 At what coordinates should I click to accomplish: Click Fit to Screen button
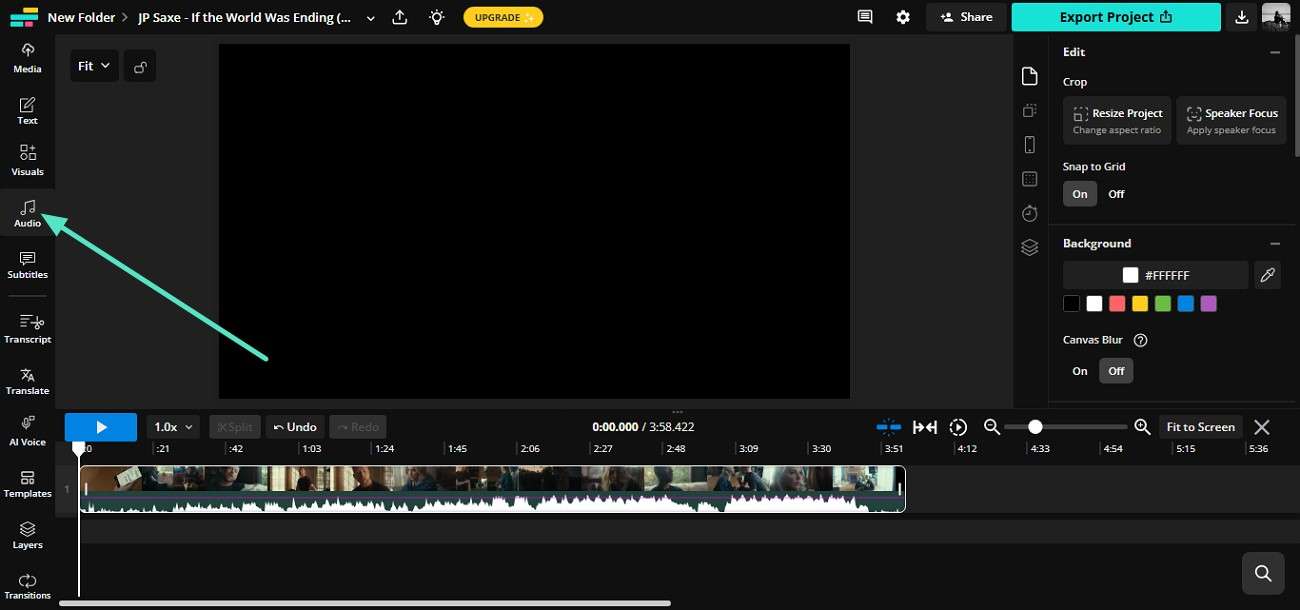(x=1200, y=427)
